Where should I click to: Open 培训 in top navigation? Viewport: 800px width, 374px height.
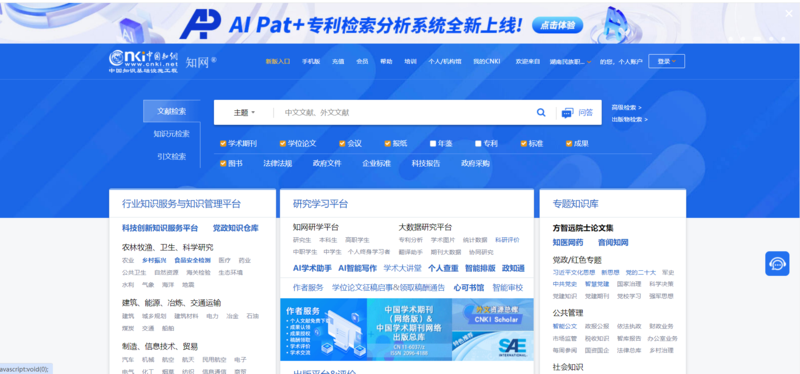click(x=410, y=61)
